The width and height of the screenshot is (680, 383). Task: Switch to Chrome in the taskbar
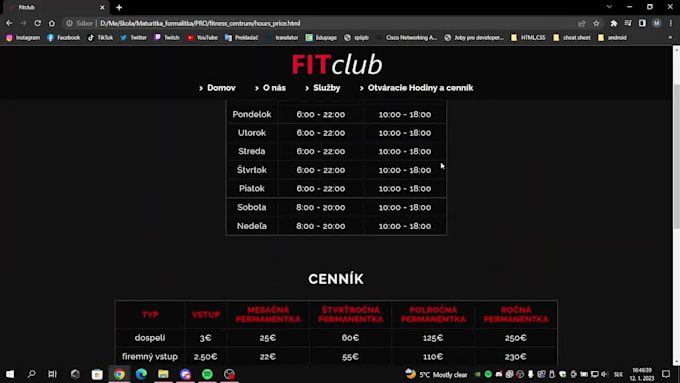tap(119, 374)
